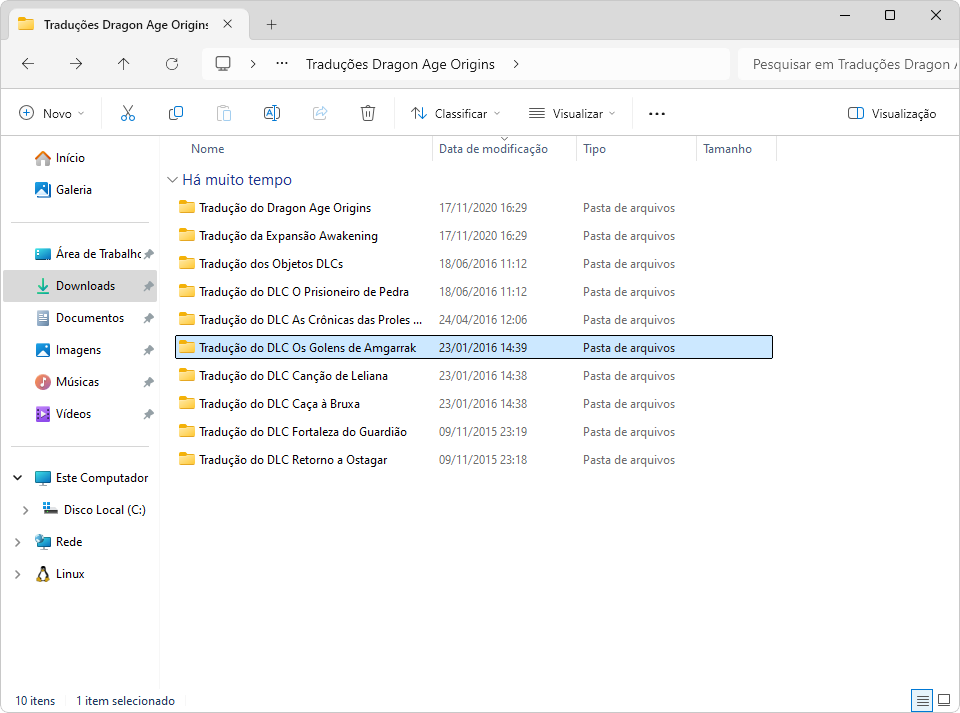Screen dimensions: 960x713
Task: Expand Disco Local (C:) in the tree
Action: pos(25,510)
